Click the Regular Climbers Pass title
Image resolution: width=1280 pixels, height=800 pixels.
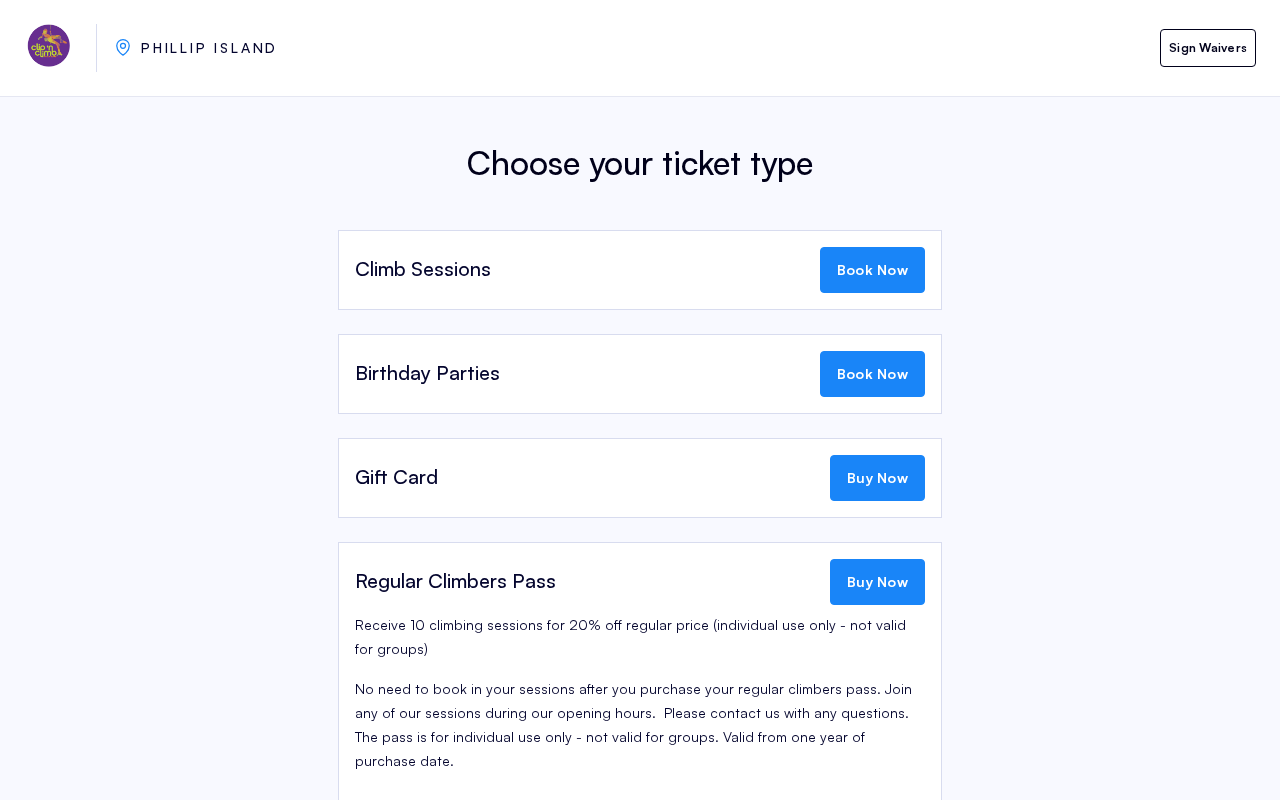pyautogui.click(x=455, y=581)
